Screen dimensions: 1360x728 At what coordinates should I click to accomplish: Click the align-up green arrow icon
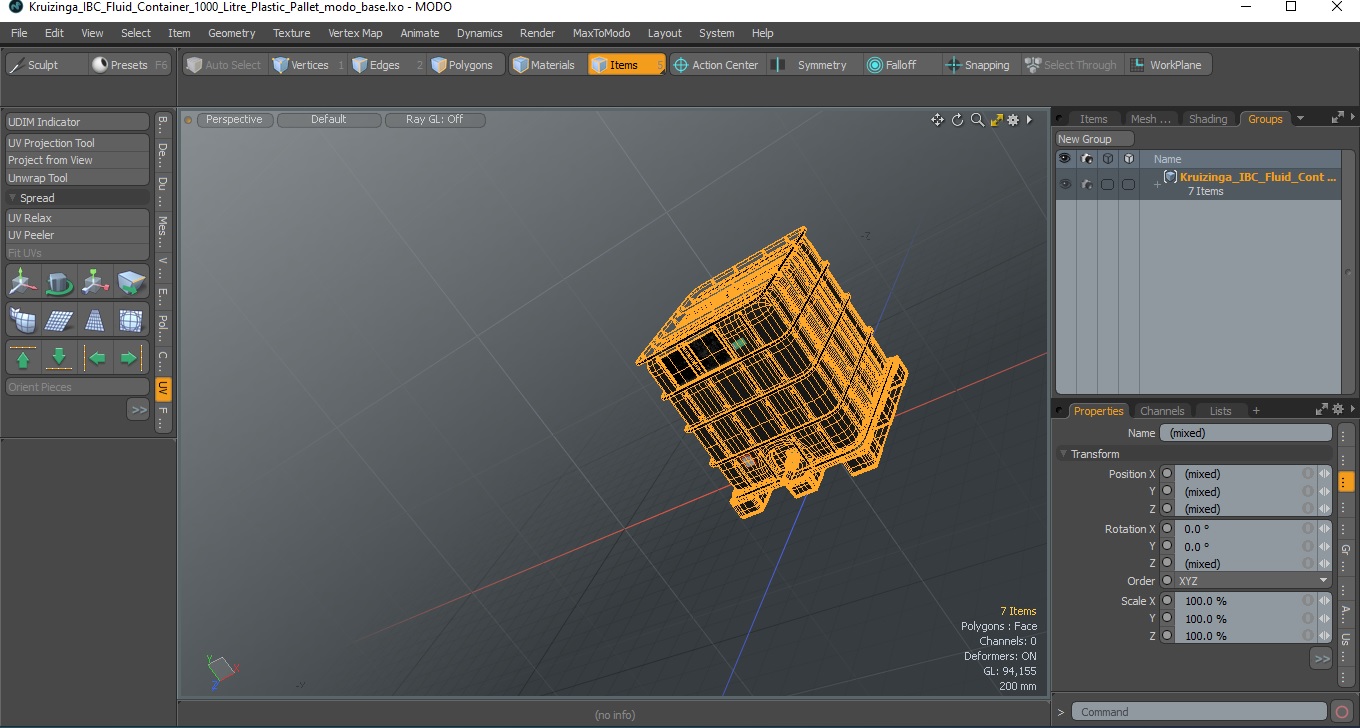23,357
